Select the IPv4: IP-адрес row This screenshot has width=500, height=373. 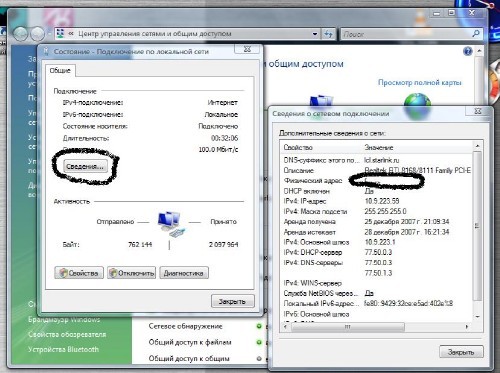(x=377, y=201)
